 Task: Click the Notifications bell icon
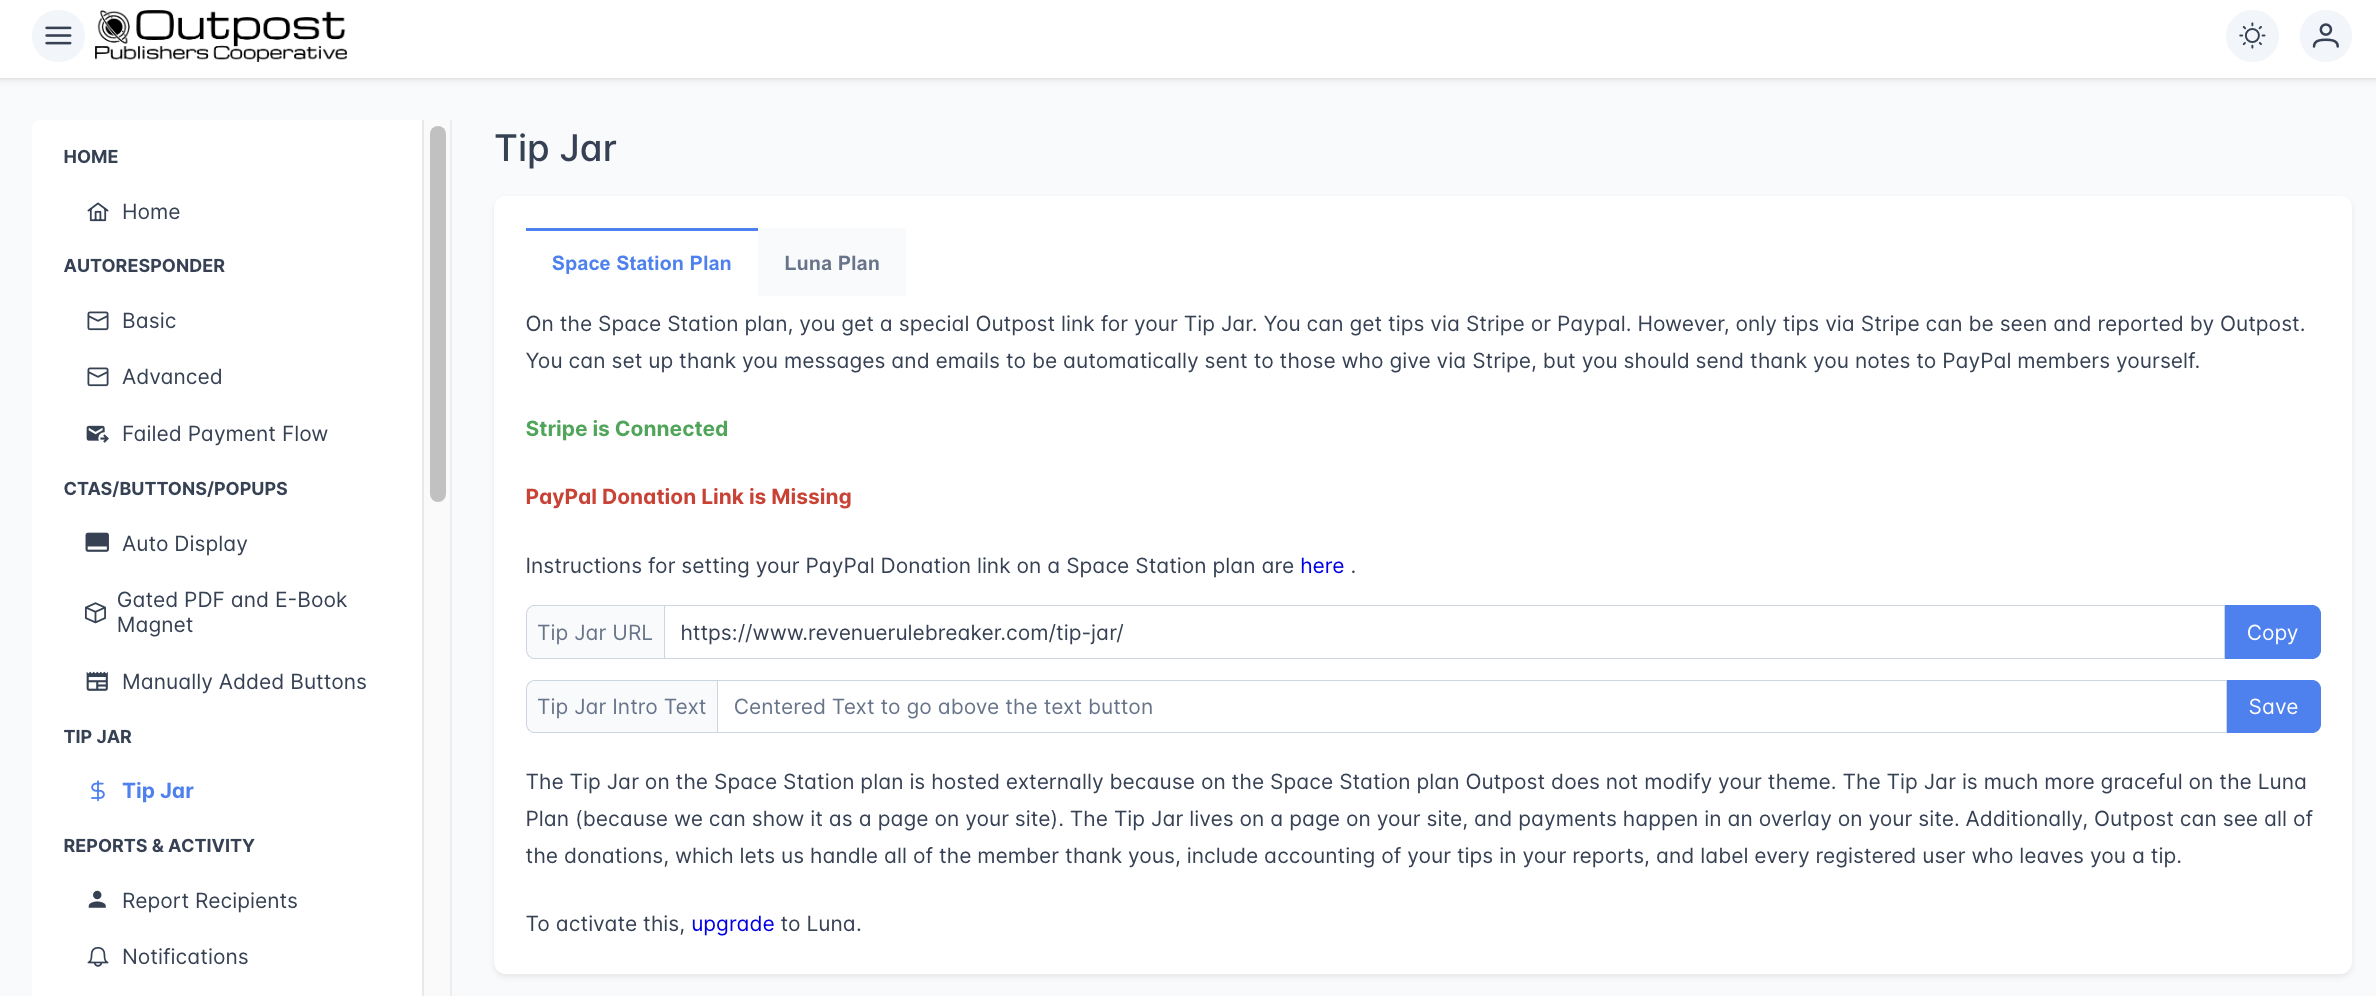pos(98,957)
